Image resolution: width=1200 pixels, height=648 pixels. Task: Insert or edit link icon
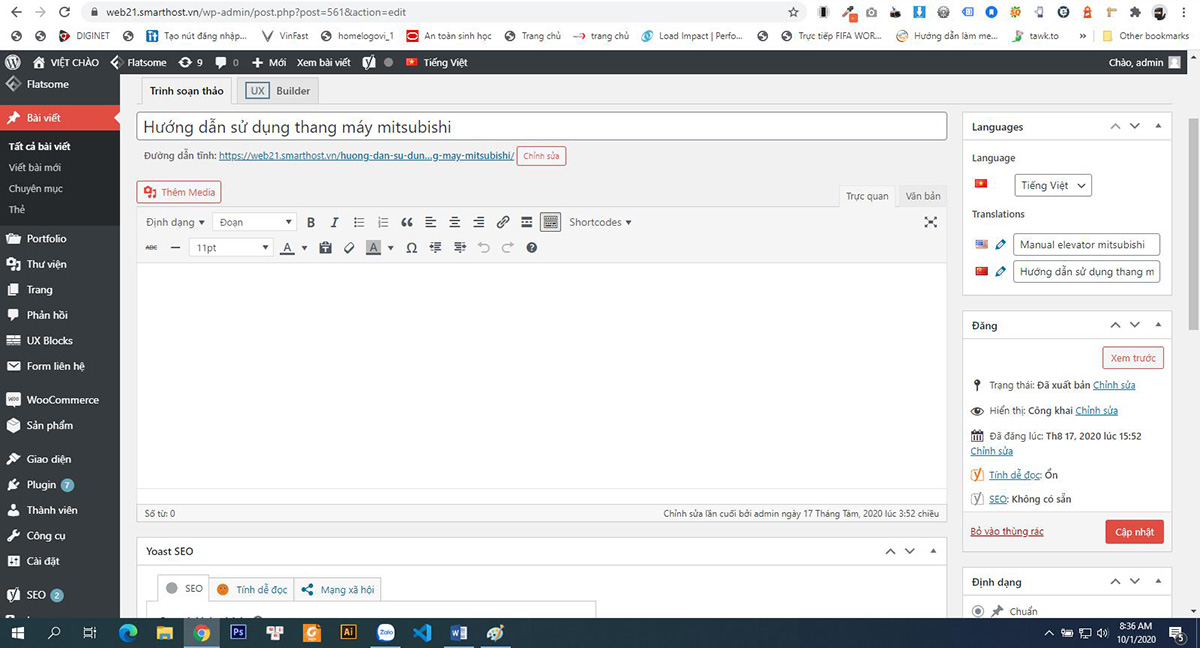503,222
